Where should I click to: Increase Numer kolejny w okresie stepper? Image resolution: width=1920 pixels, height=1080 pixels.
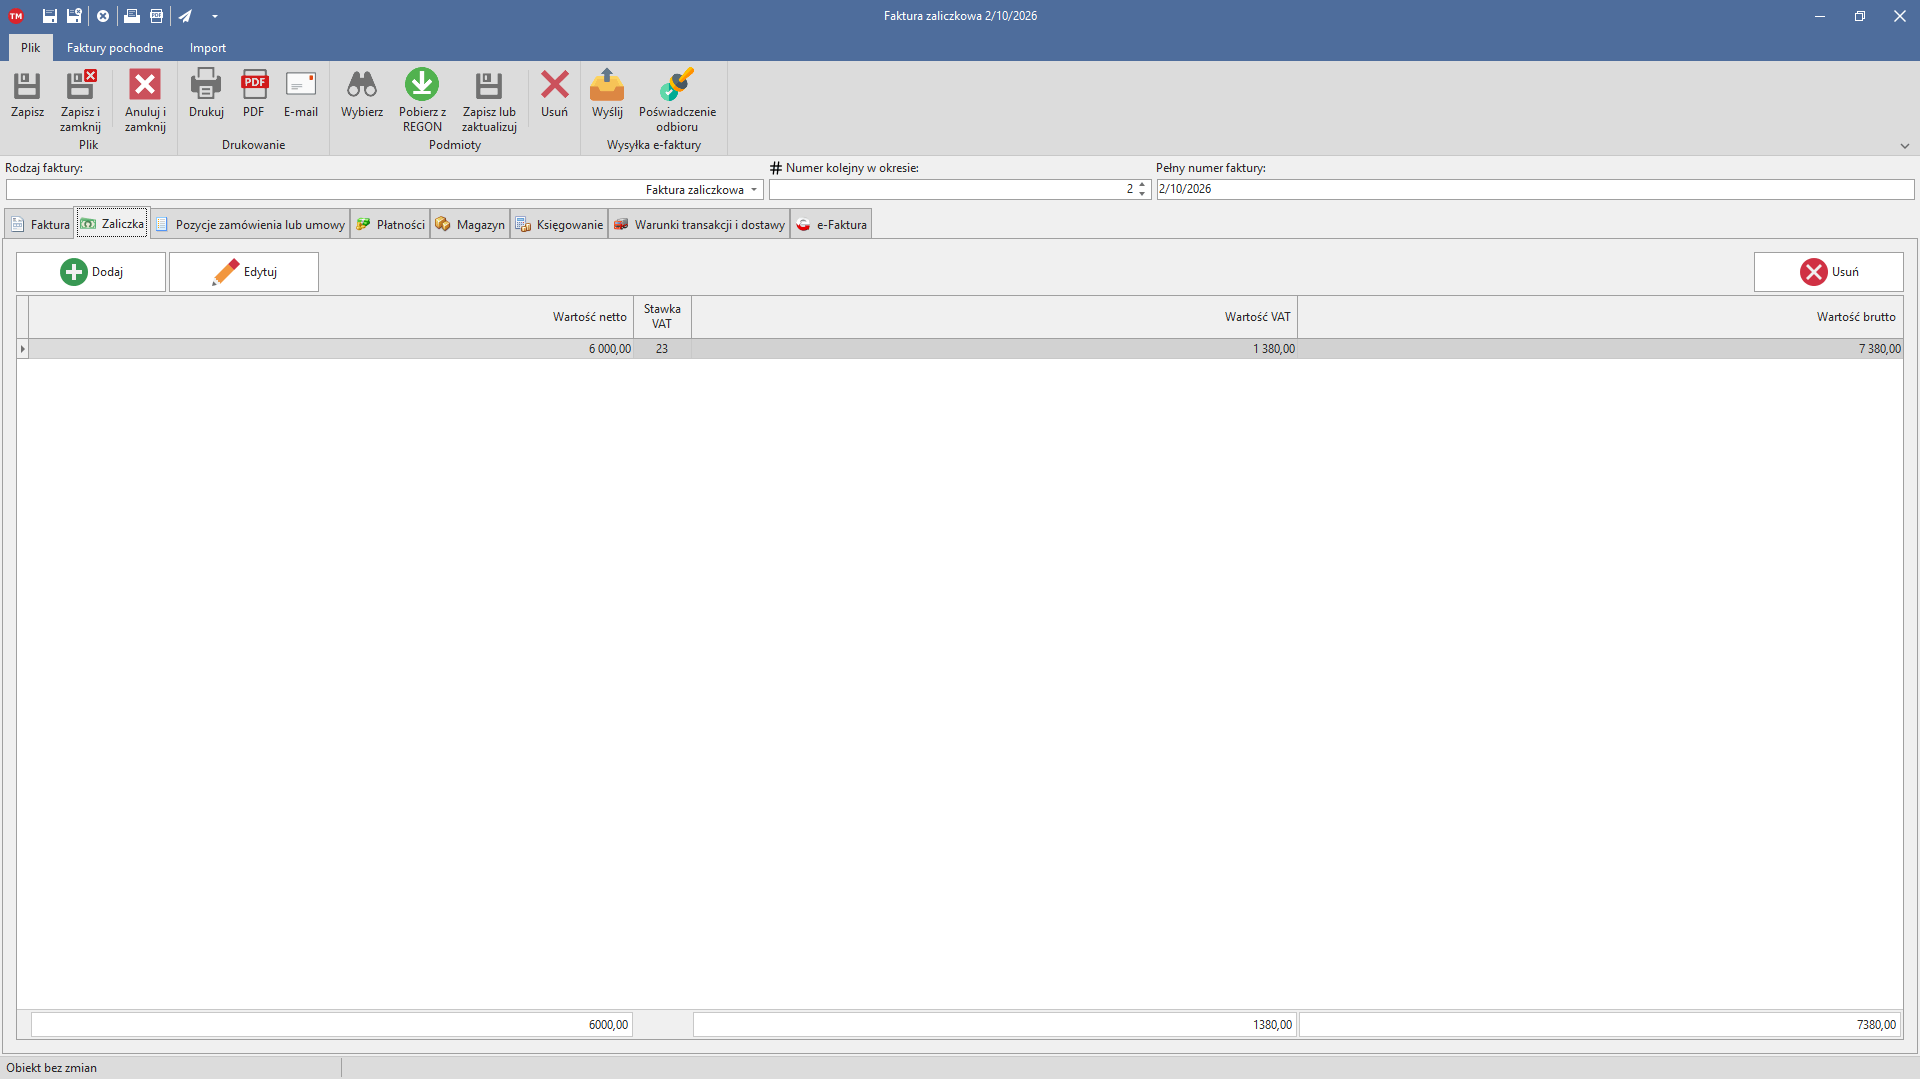pos(1142,185)
